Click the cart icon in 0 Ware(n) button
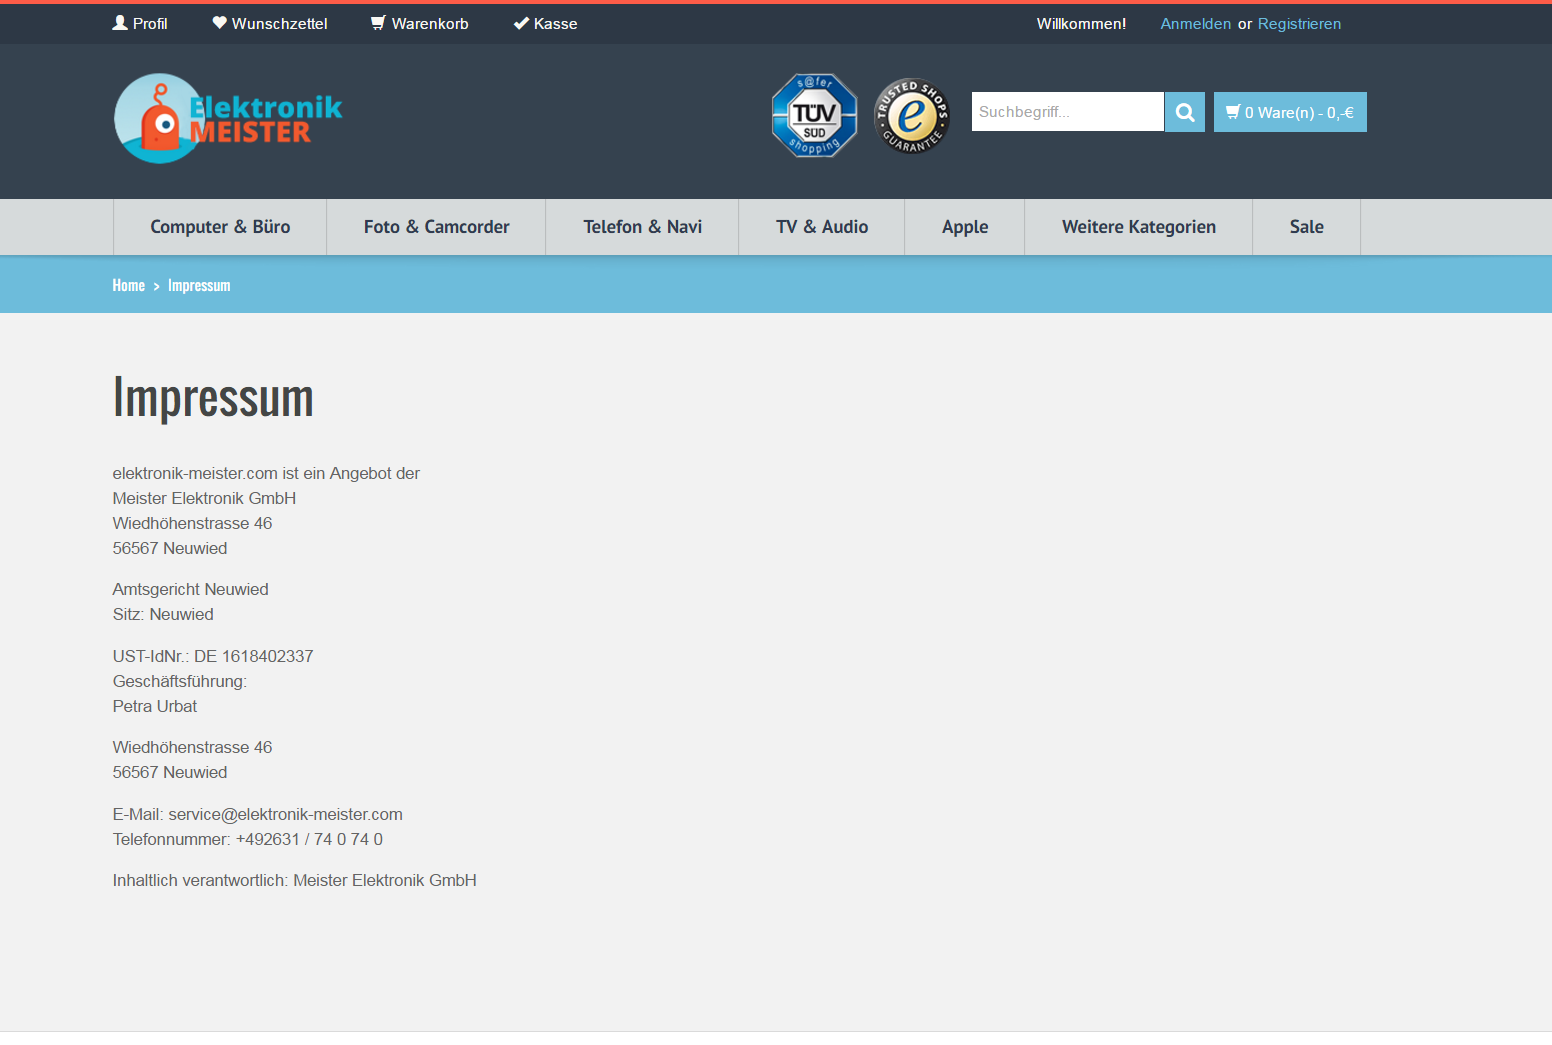Viewport: 1552px width, 1045px height. [1233, 112]
